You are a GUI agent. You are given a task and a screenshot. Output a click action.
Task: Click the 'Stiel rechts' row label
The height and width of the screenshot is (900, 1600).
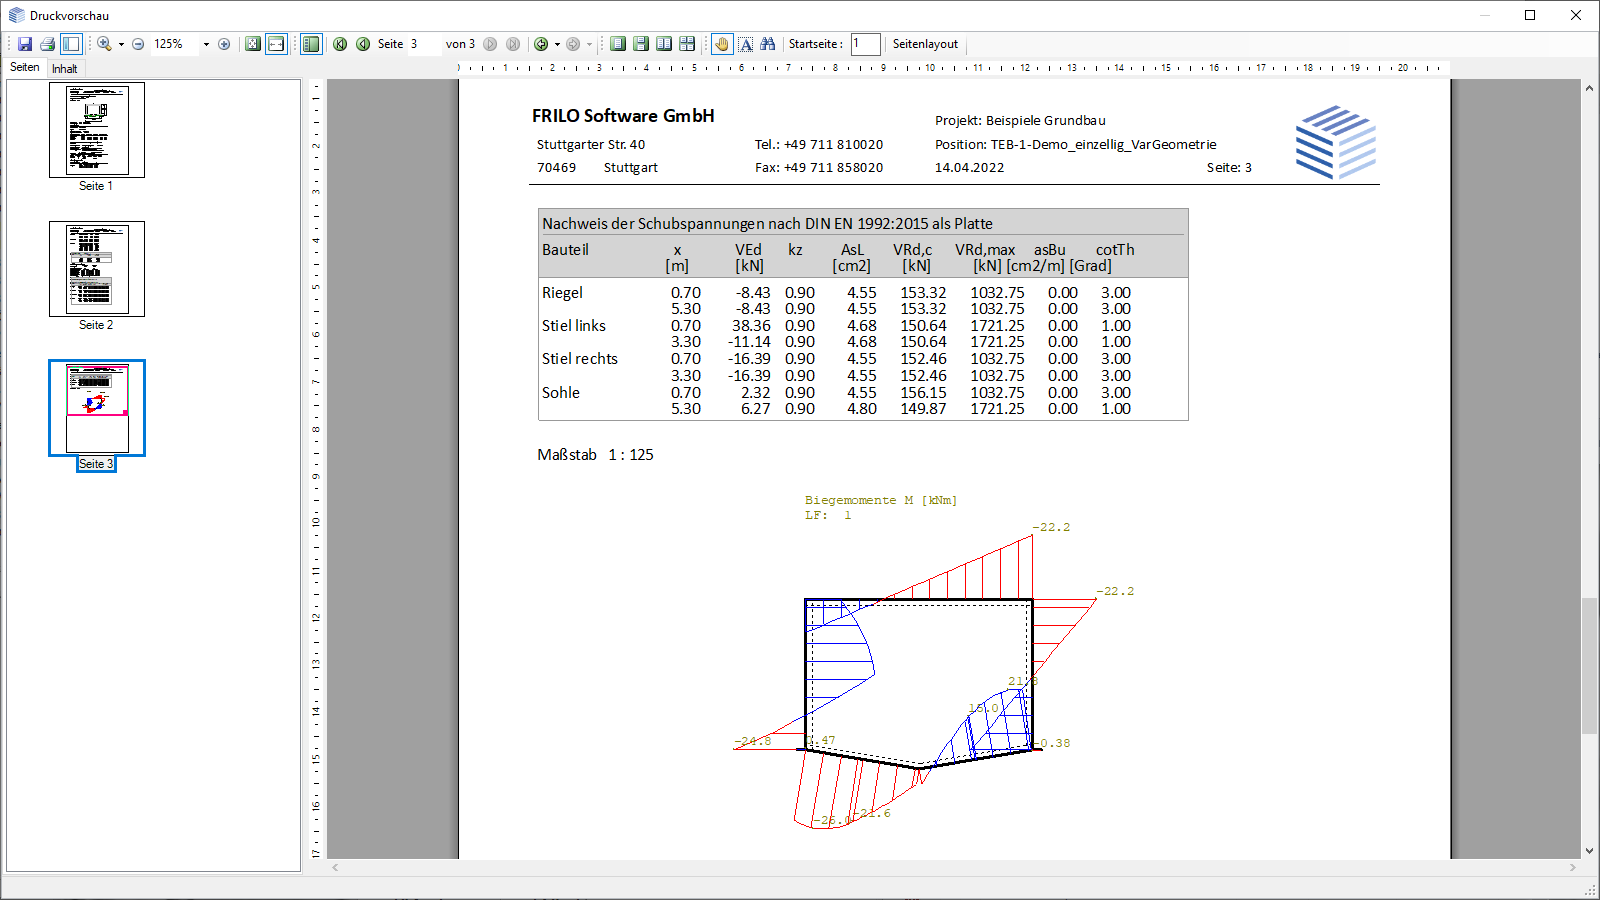pyautogui.click(x=580, y=359)
